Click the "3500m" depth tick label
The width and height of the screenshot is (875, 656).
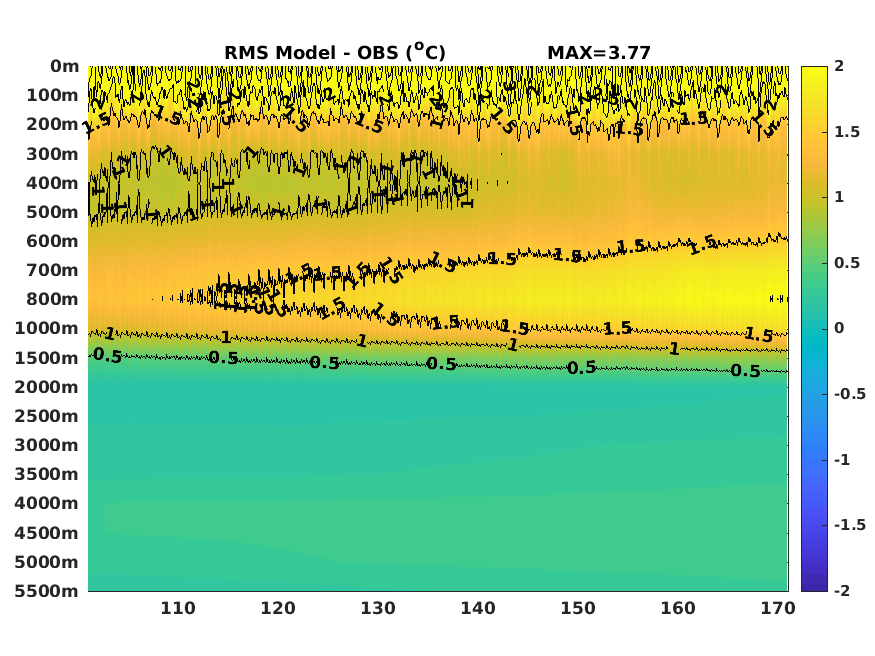click(x=47, y=474)
